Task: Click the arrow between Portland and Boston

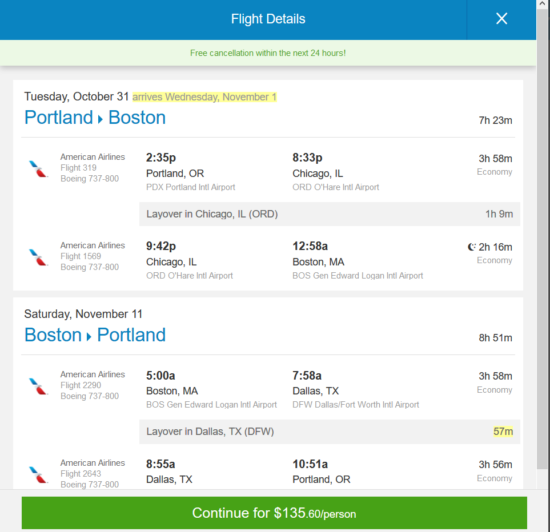Action: click(100, 120)
